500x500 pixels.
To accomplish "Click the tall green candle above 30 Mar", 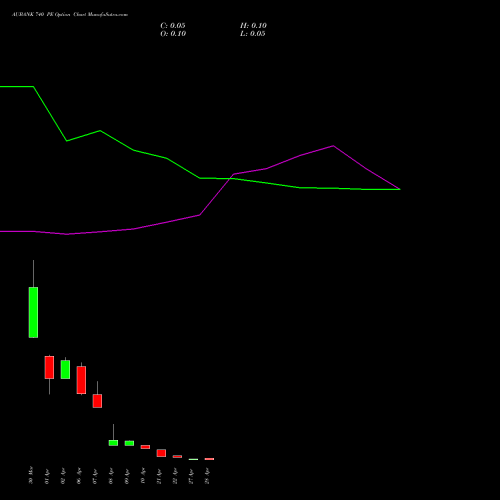I will pos(33,312).
